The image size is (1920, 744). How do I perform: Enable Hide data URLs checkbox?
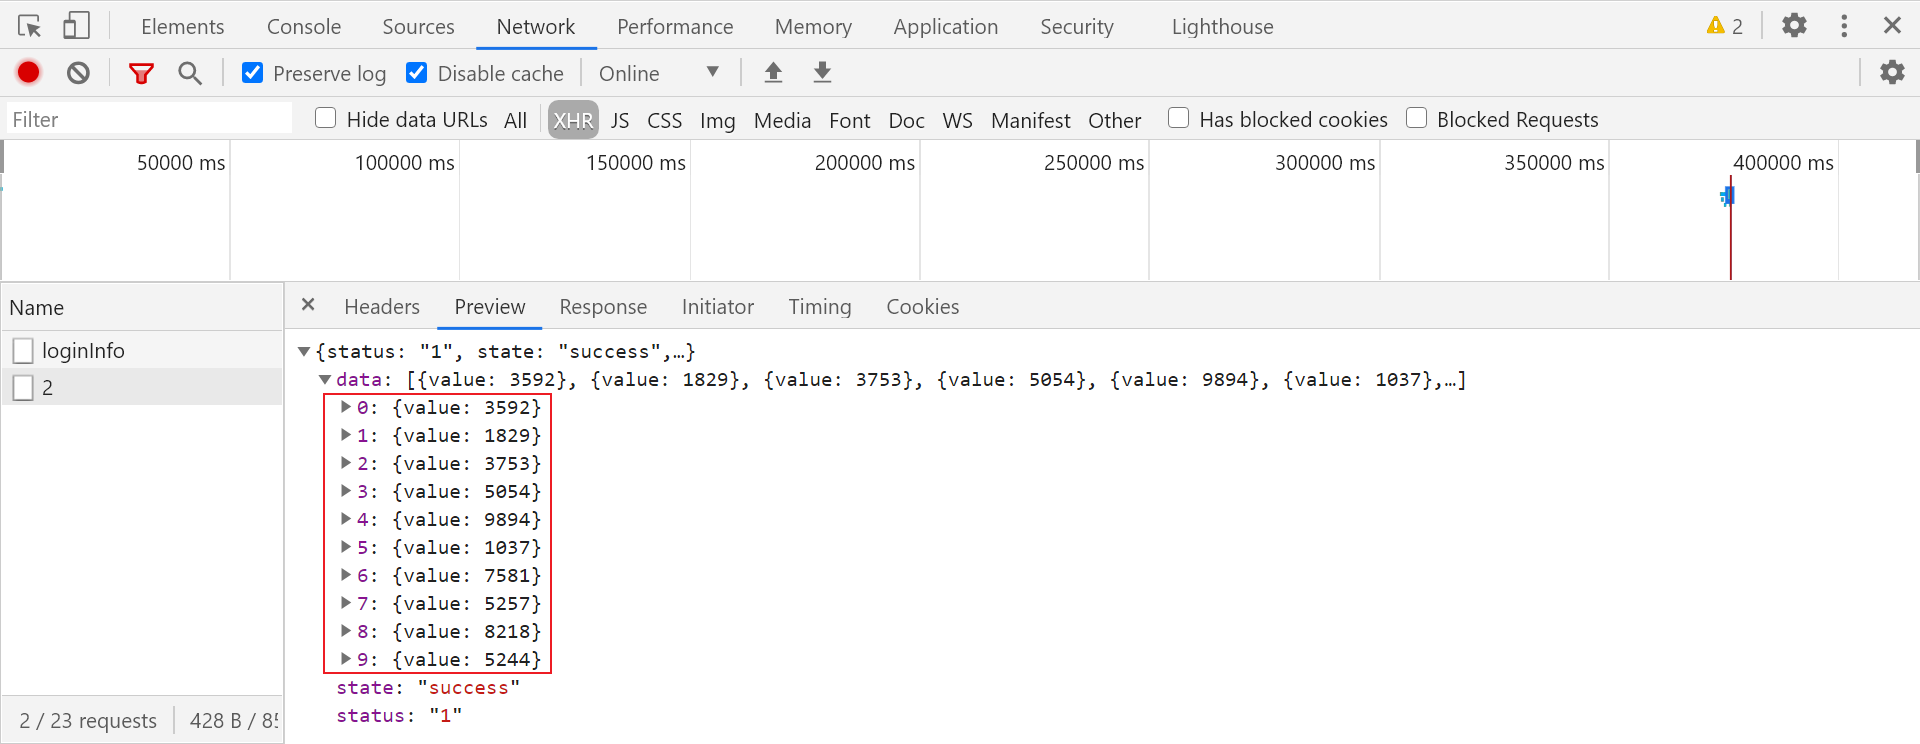coord(325,118)
